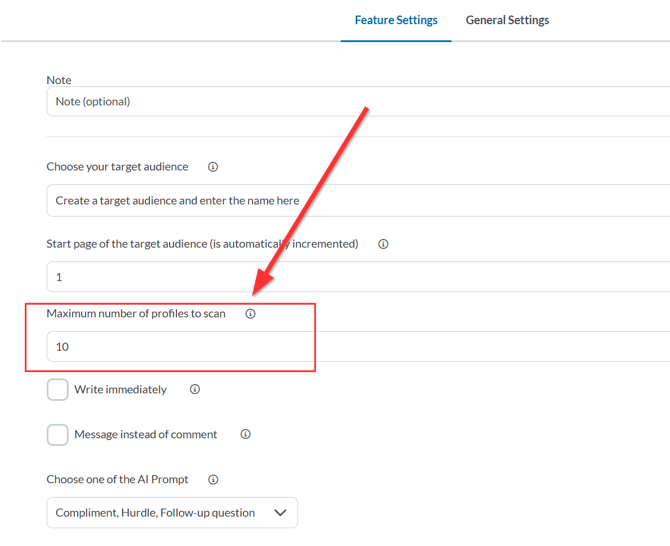Viewport: 670px width, 546px height.
Task: Open info icon beside Start page label
Action: (383, 244)
